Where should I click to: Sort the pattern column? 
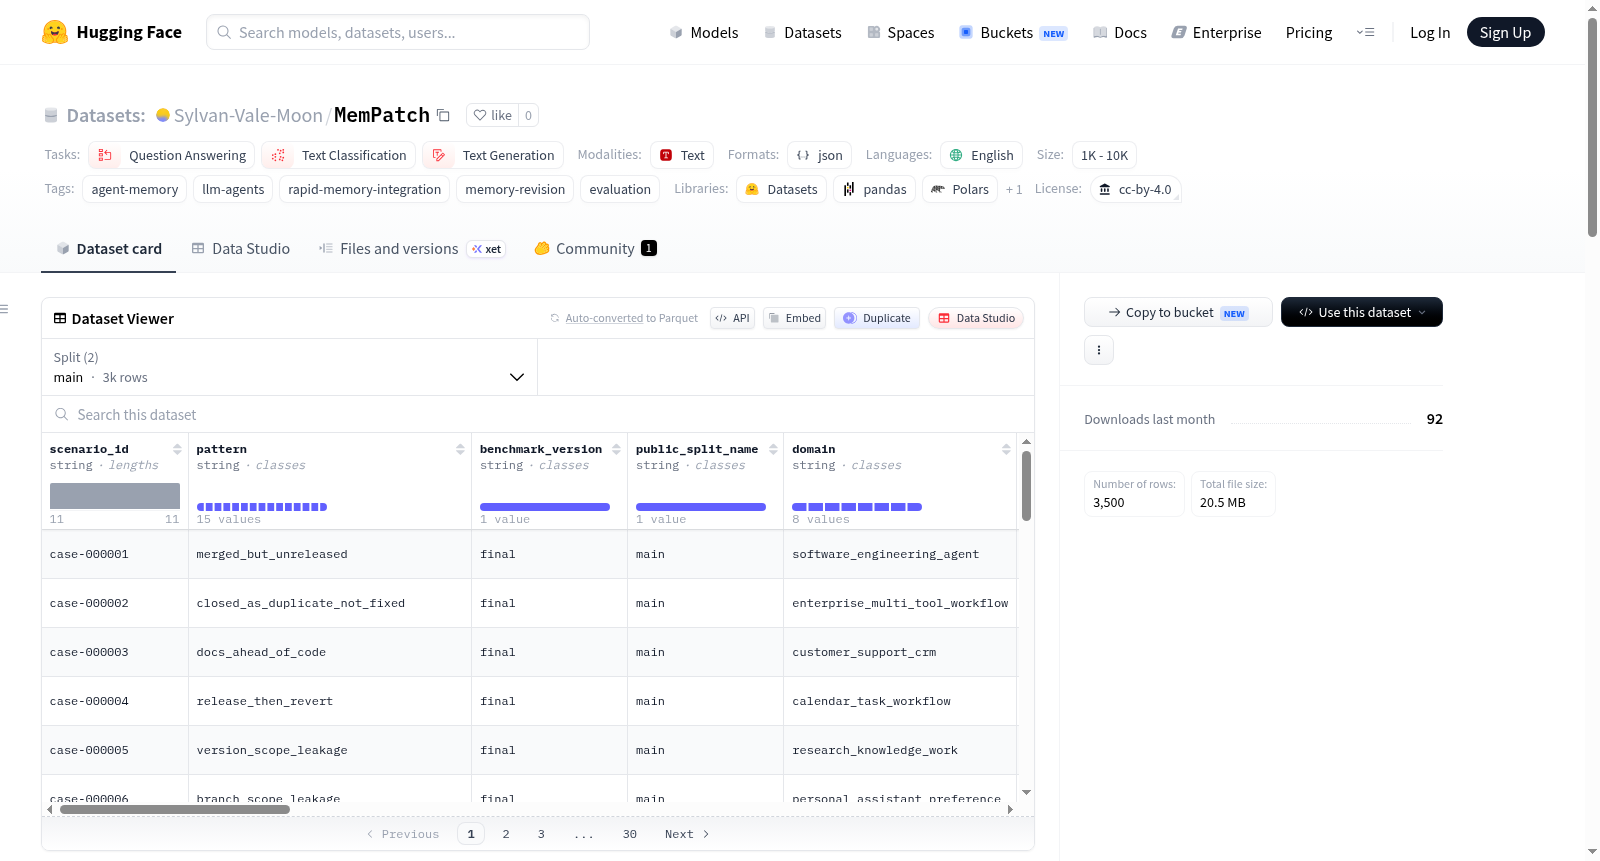click(x=460, y=449)
